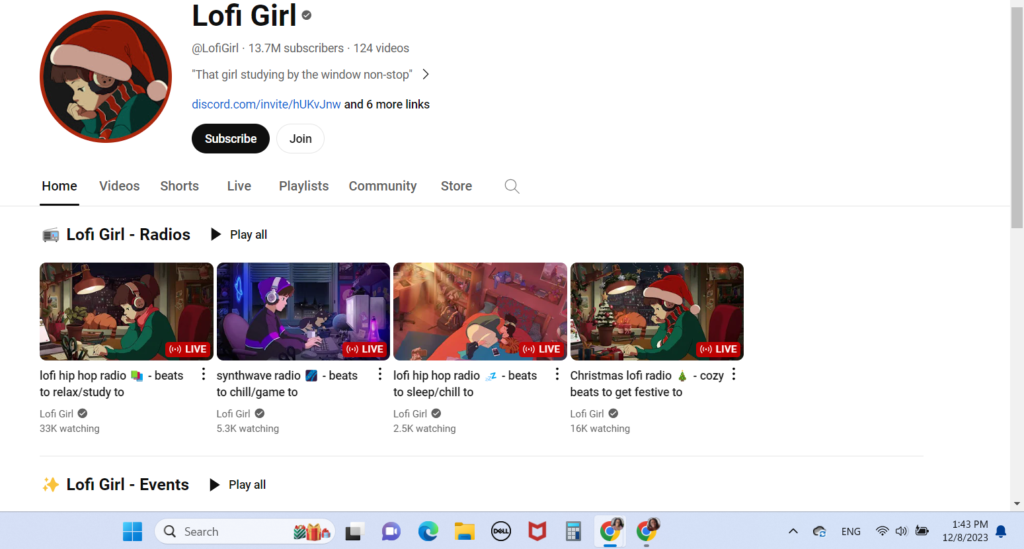Open the options menu for Christmas lofi radio
This screenshot has width=1024, height=549.
(734, 374)
